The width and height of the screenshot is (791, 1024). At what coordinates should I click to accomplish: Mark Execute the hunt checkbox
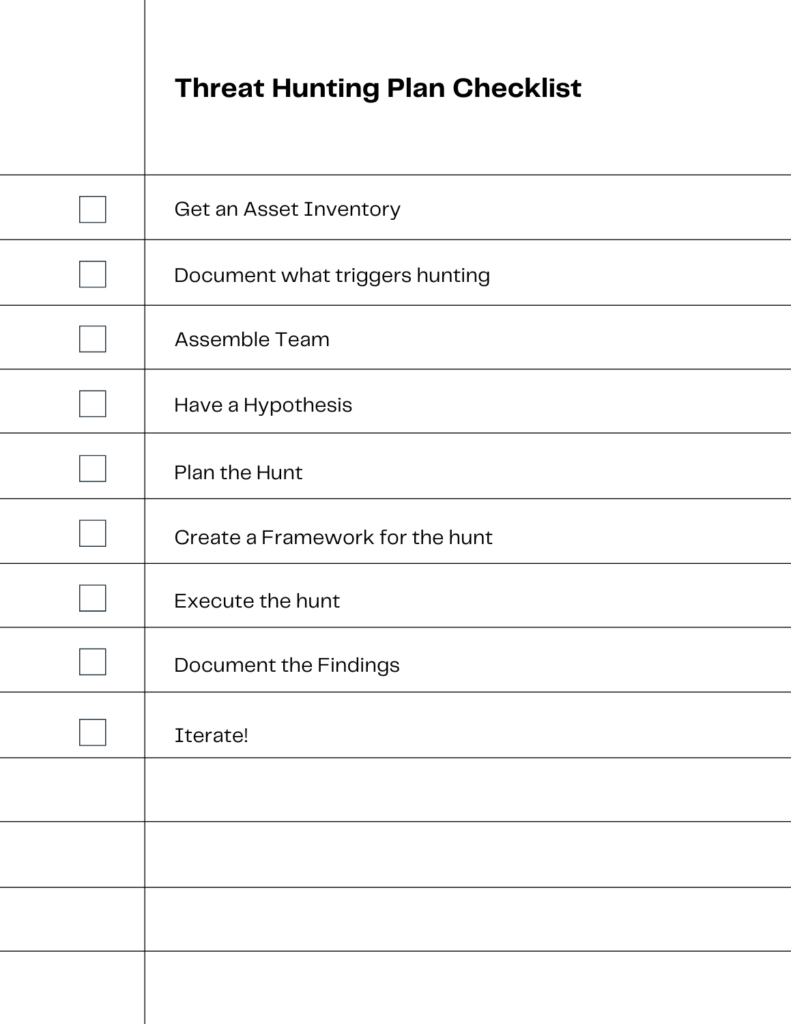coord(93,598)
